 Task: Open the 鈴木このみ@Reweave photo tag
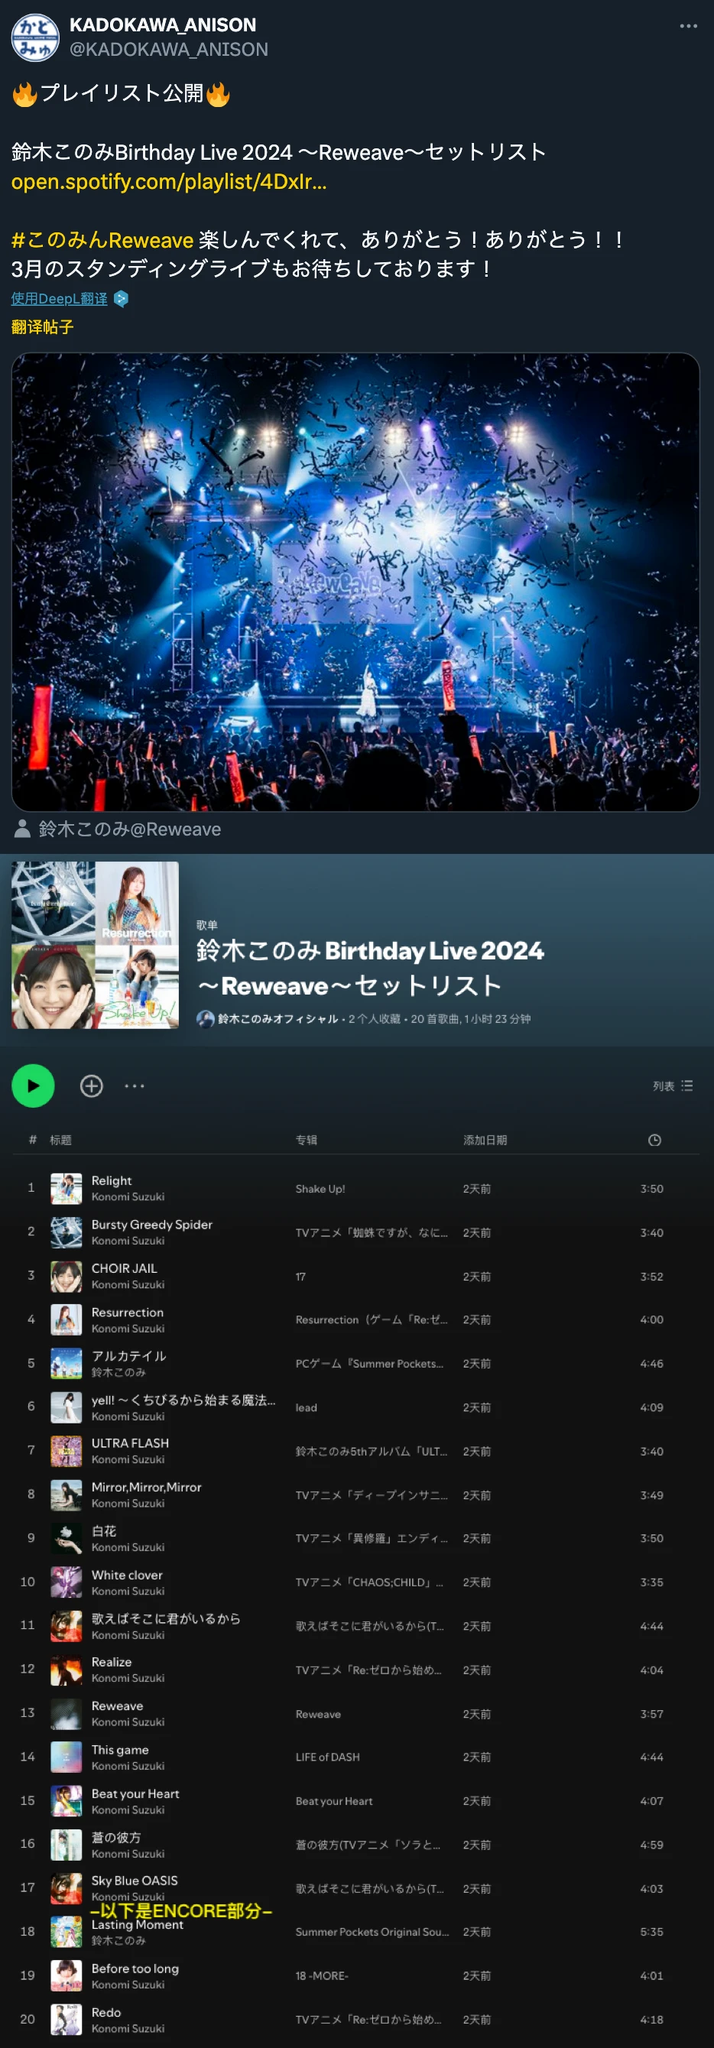[130, 829]
